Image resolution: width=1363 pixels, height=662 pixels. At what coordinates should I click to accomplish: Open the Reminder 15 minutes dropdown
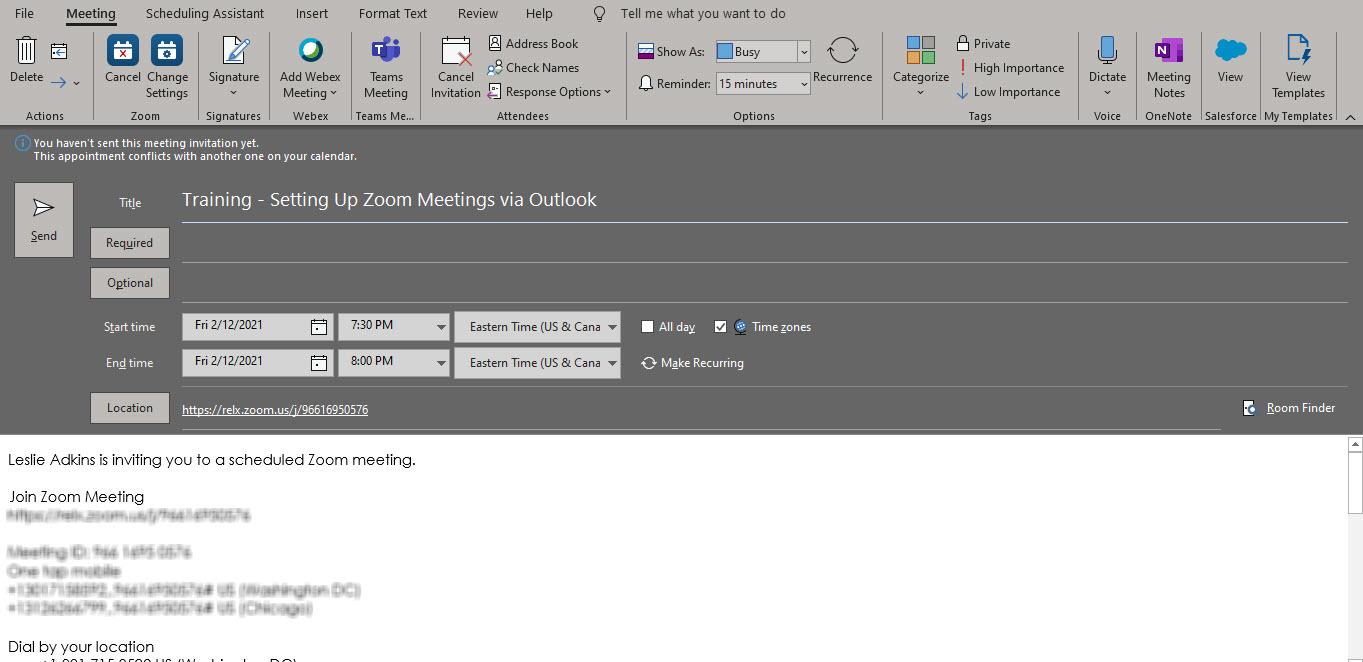[803, 84]
